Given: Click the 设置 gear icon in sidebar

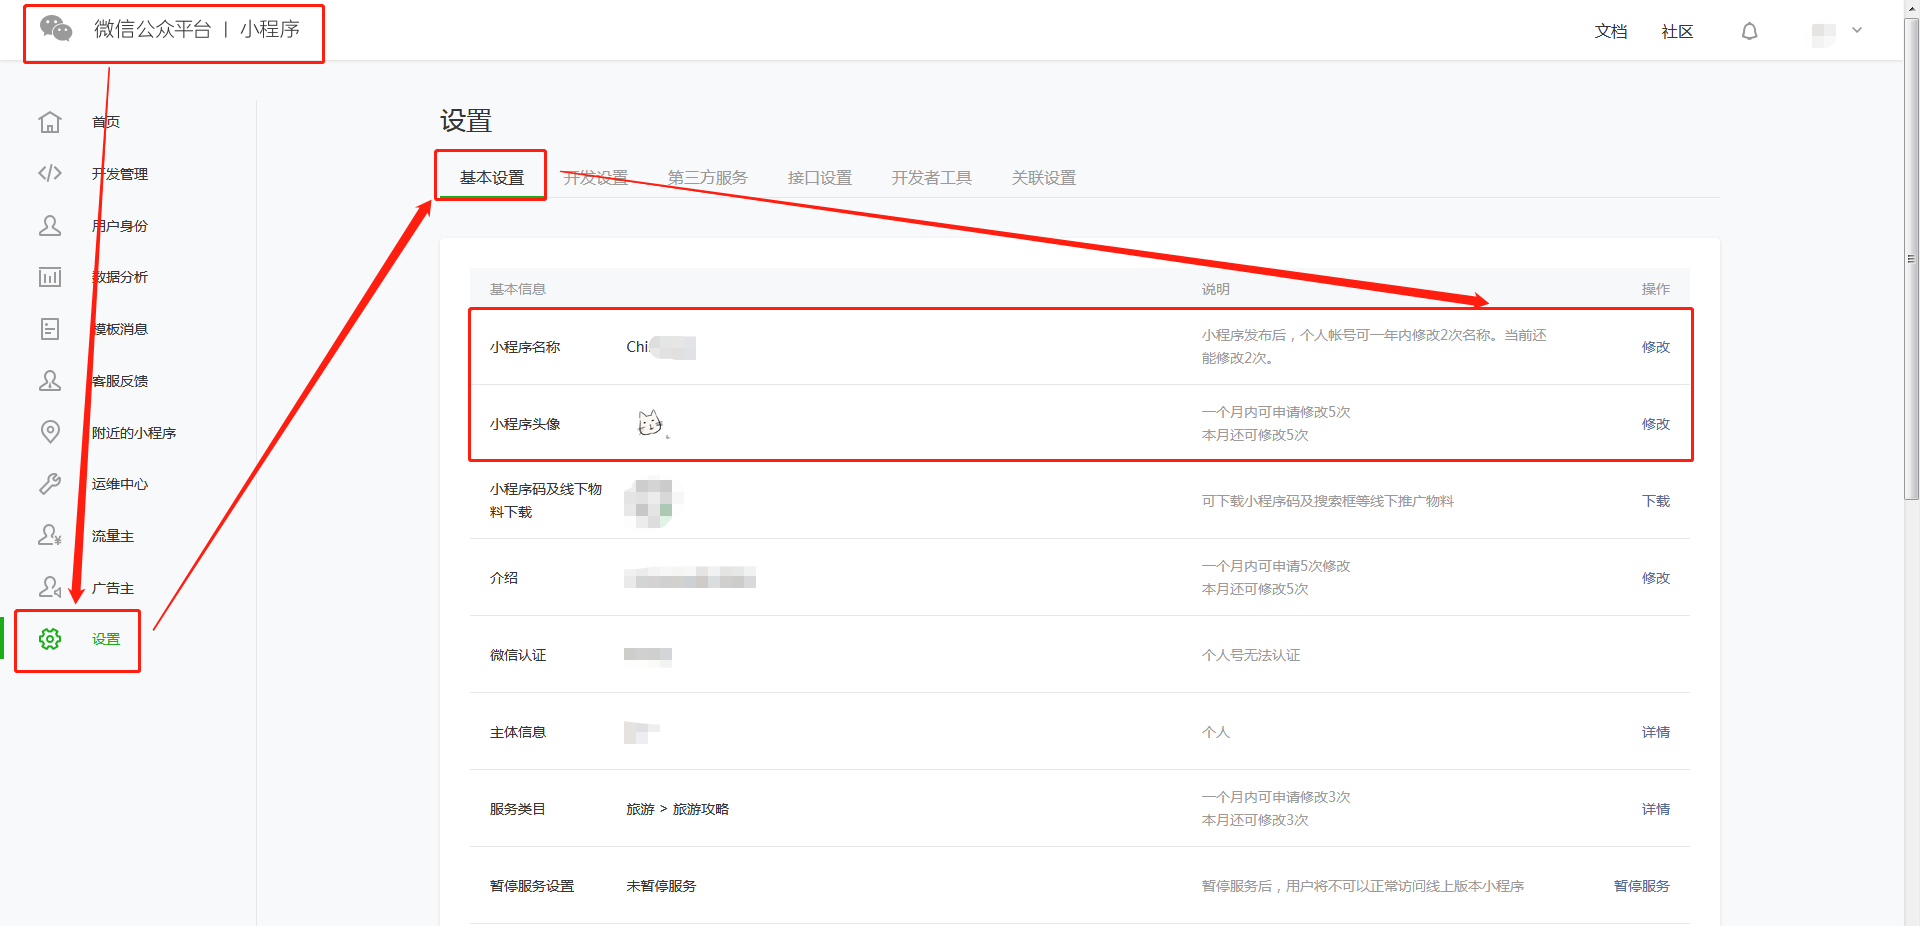Looking at the screenshot, I should tap(50, 639).
